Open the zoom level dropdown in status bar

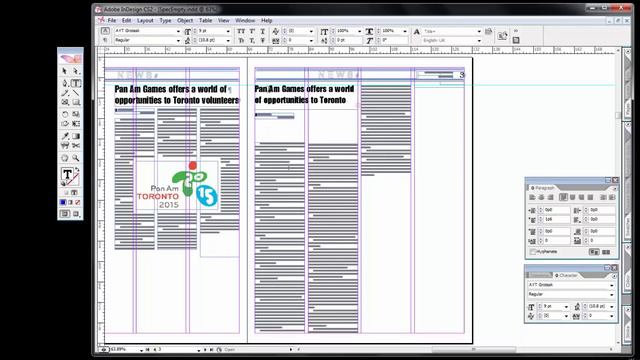pyautogui.click(x=141, y=350)
